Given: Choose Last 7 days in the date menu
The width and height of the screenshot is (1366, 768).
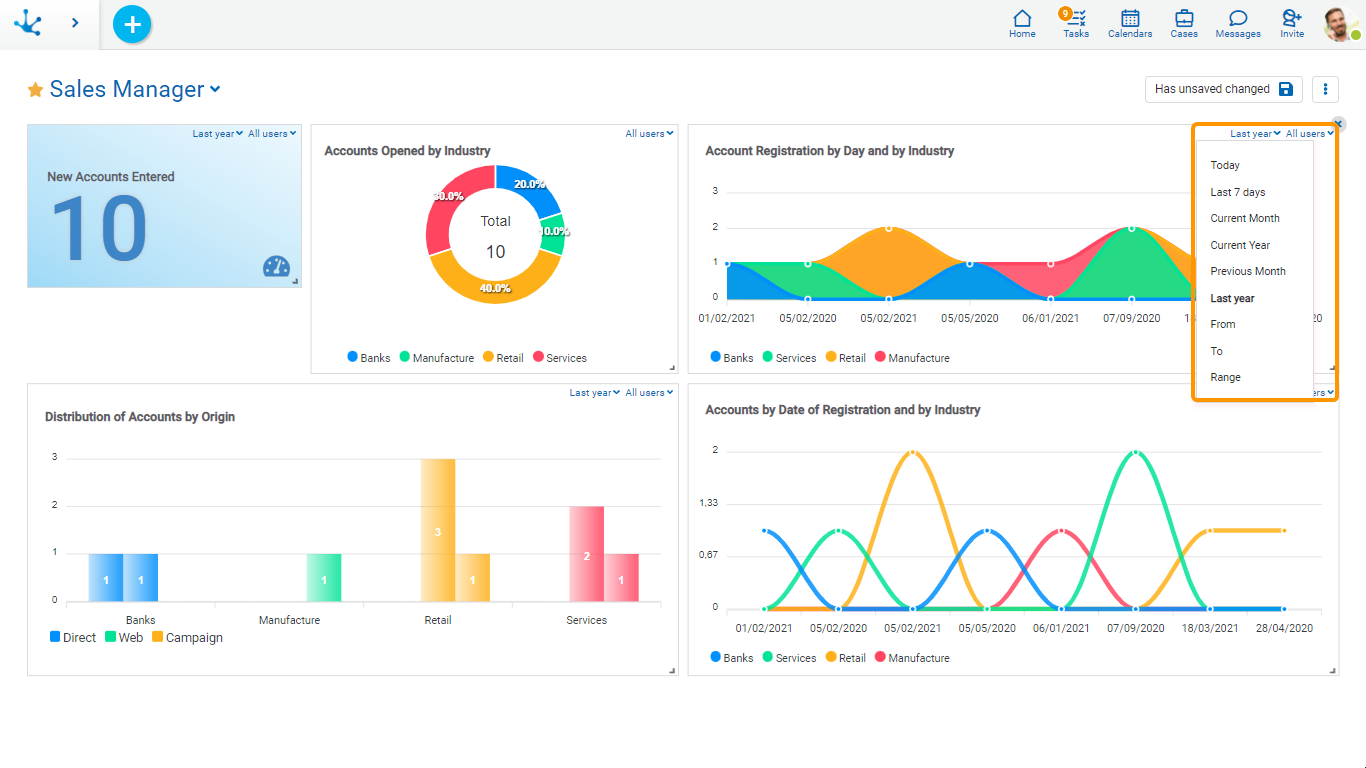Looking at the screenshot, I should [x=1237, y=192].
